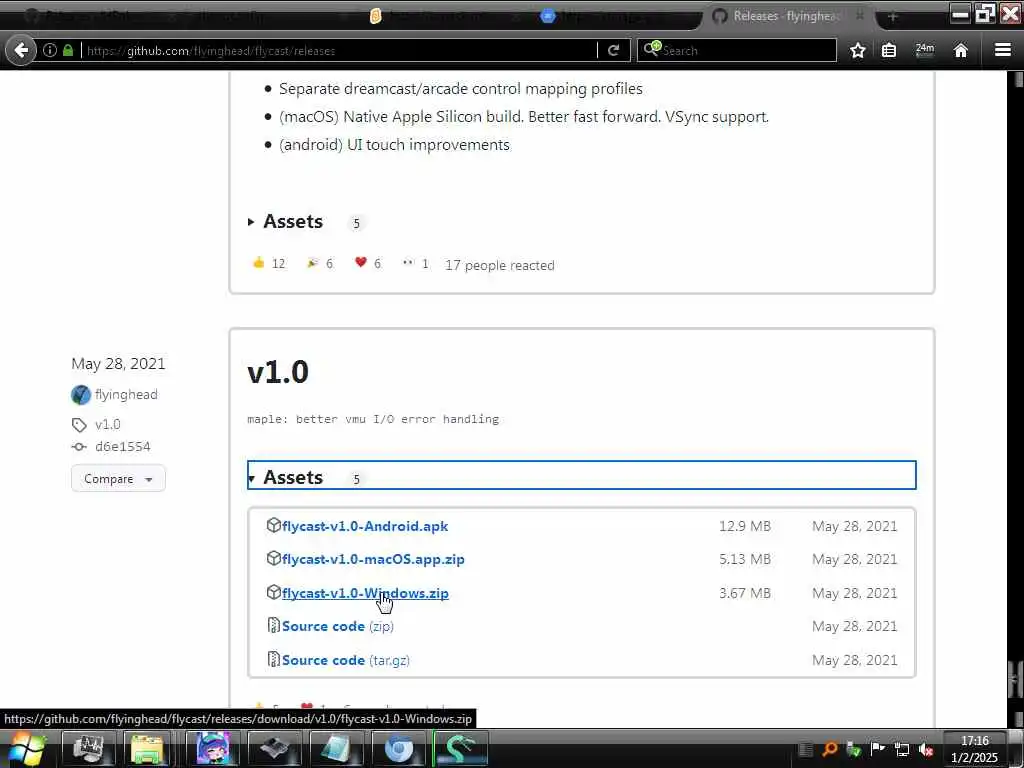Viewport: 1024px width, 768px height.
Task: Open the v1.0 release title
Action: pos(278,372)
